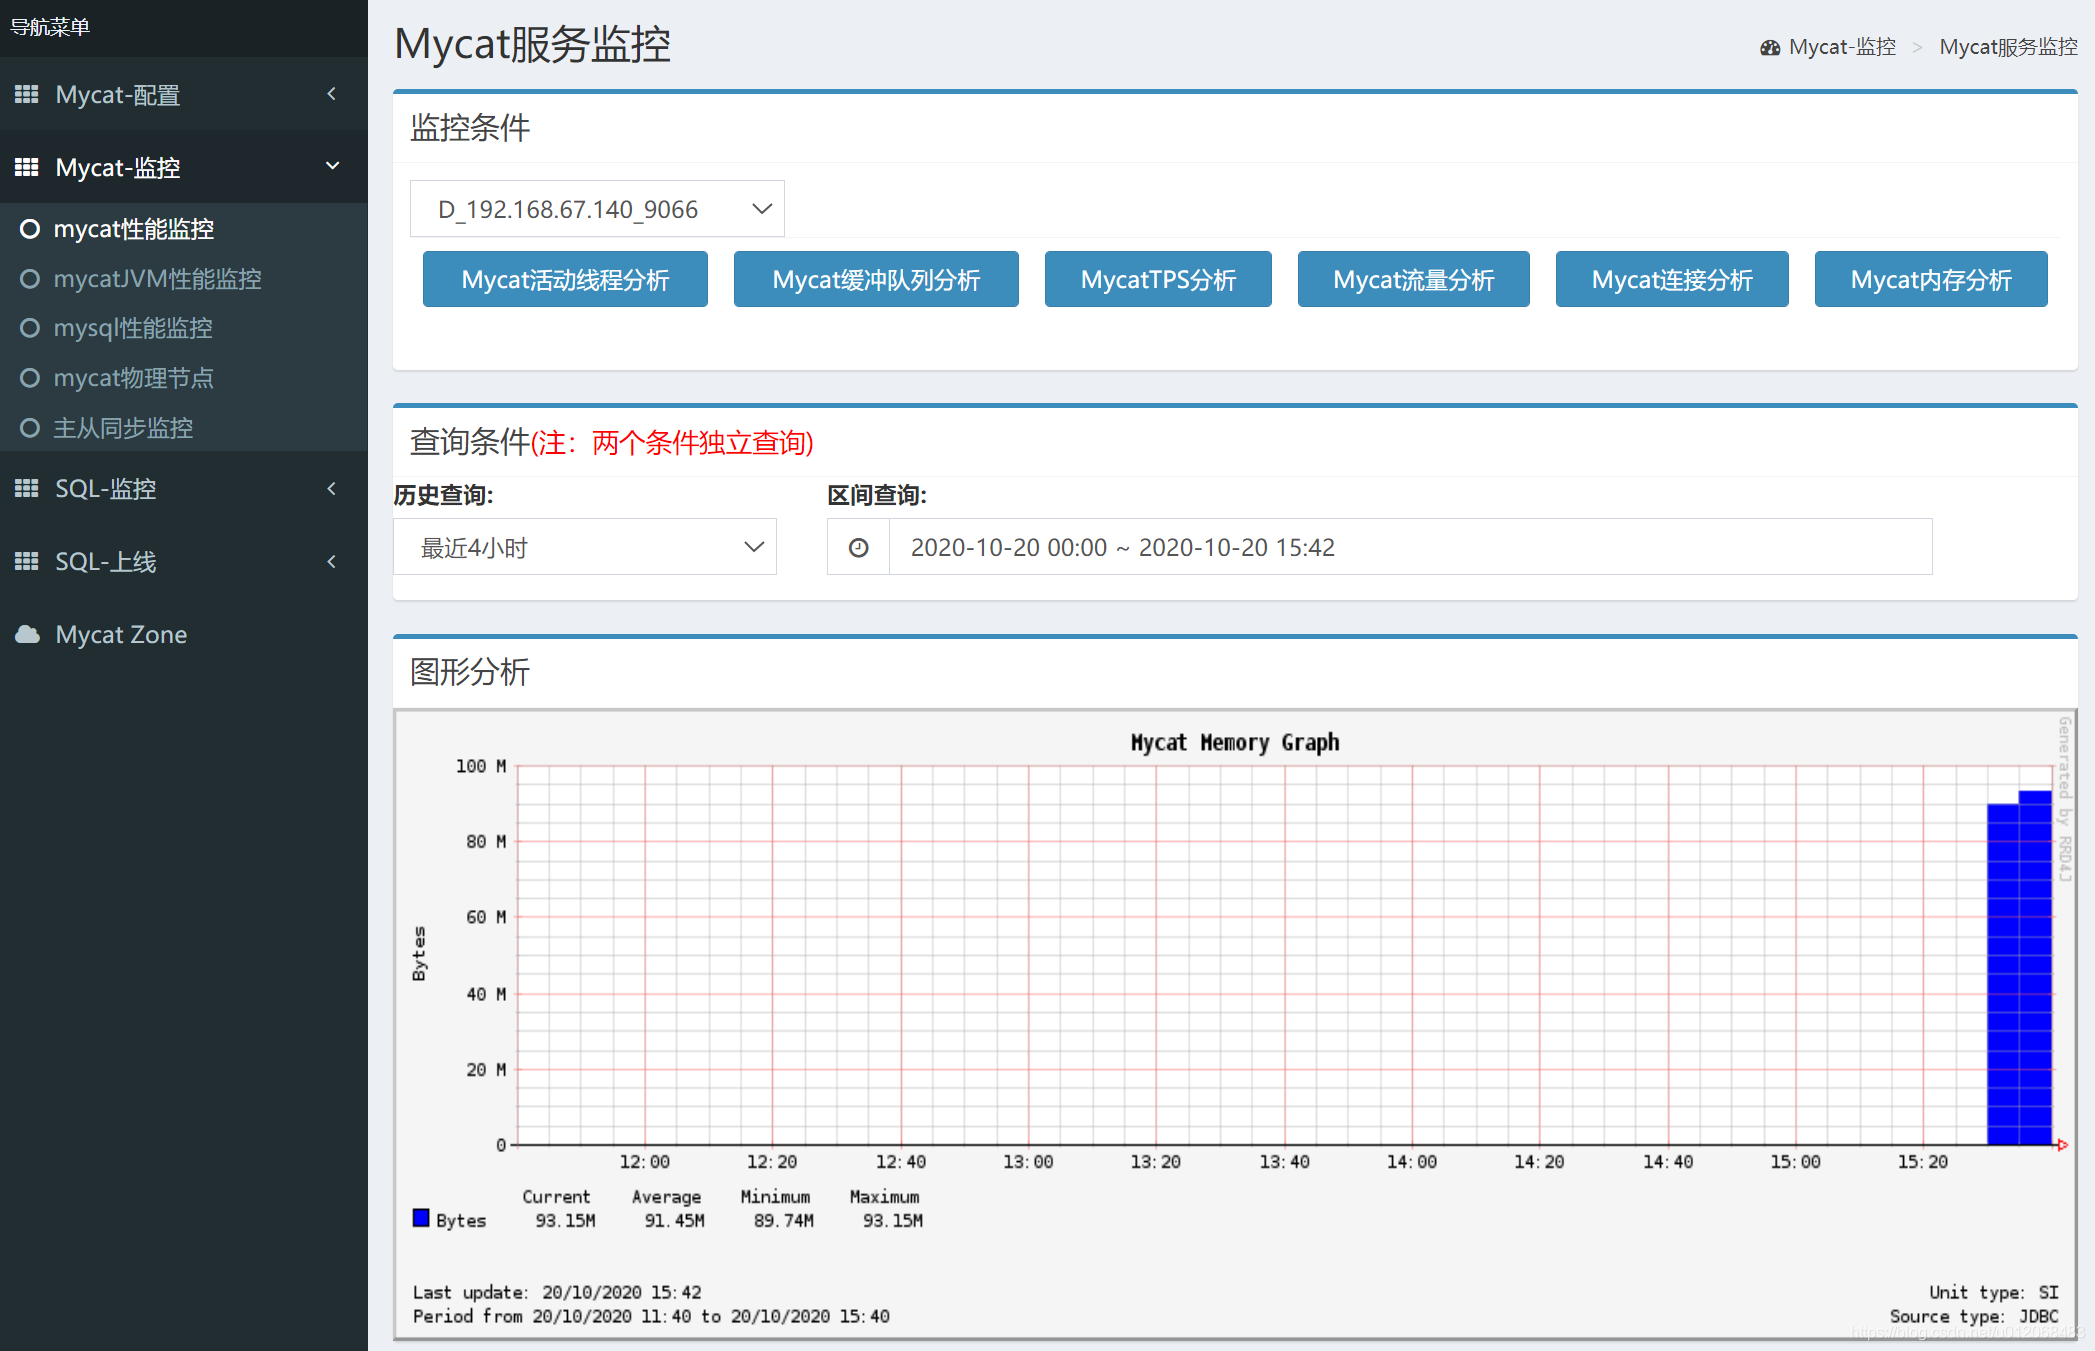Viewport: 2095px width, 1351px height.
Task: Expand the Mycat-配置 menu chevron
Action: pos(332,94)
